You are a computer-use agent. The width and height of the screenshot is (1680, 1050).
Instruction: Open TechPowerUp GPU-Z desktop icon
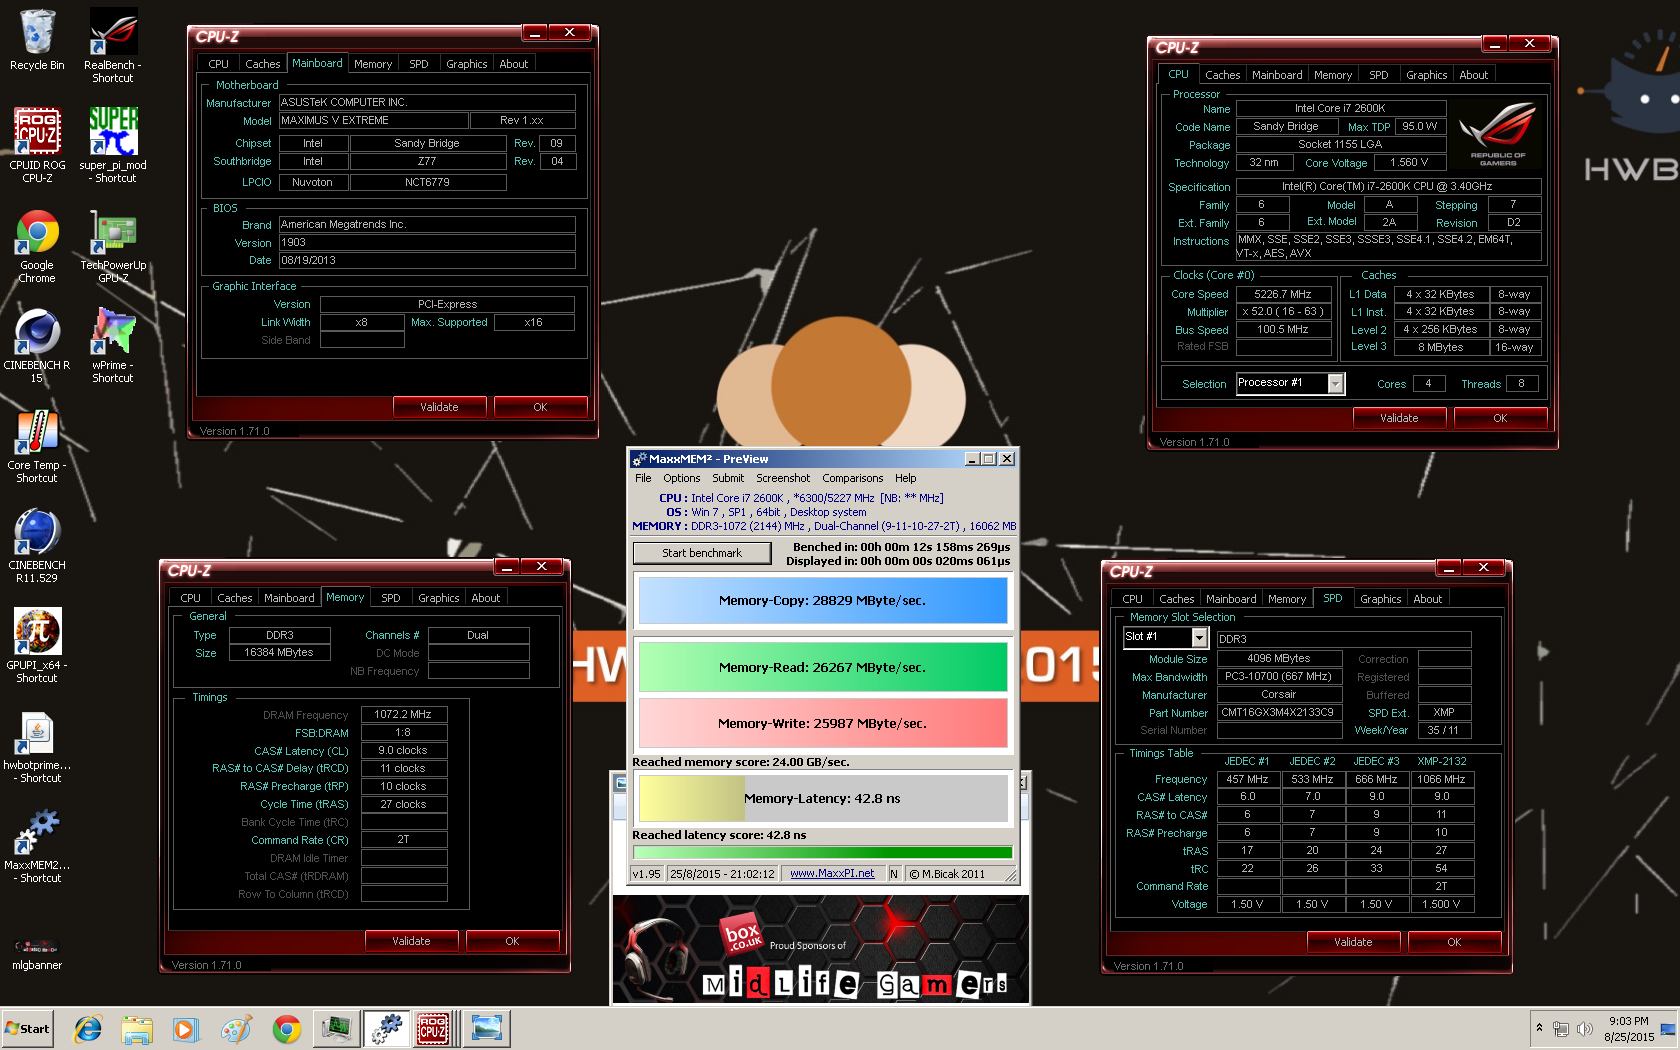pos(113,246)
